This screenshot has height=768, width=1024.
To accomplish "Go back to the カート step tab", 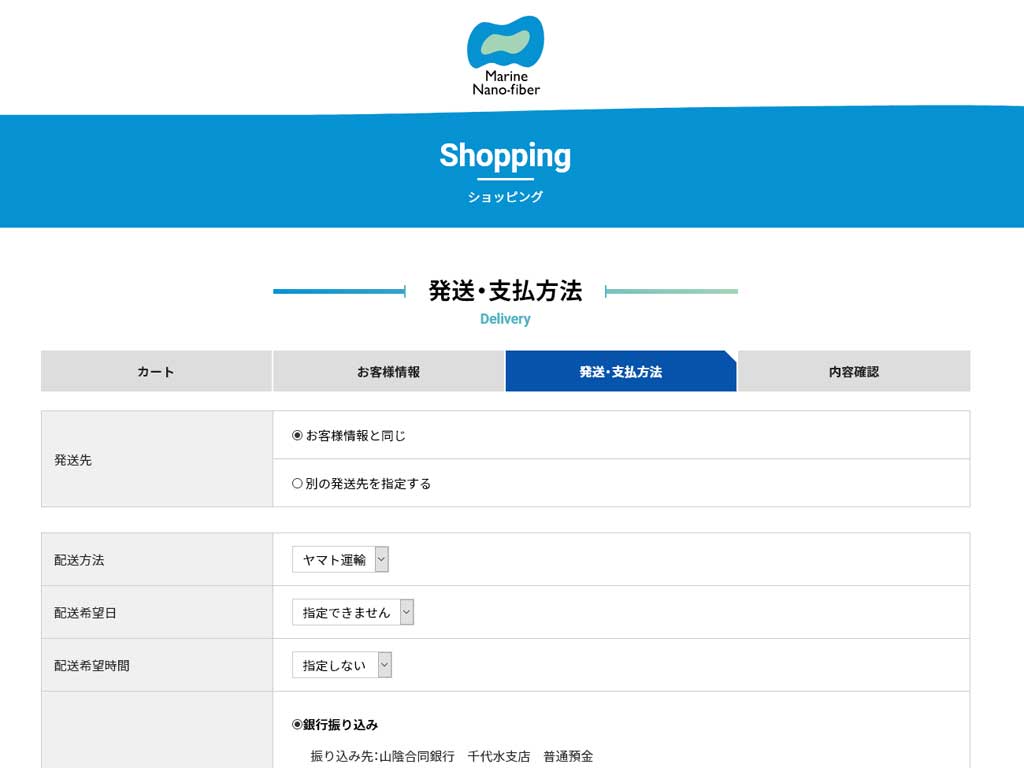I will point(156,371).
